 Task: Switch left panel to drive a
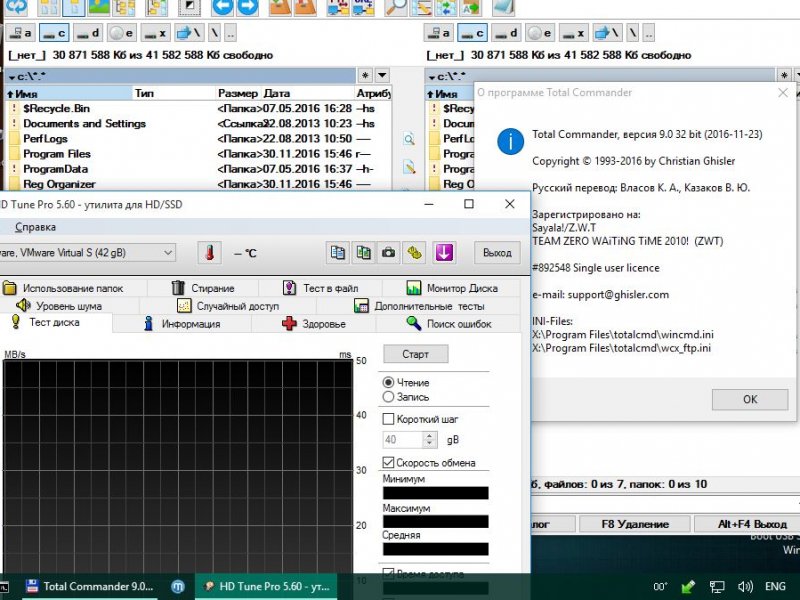point(21,33)
